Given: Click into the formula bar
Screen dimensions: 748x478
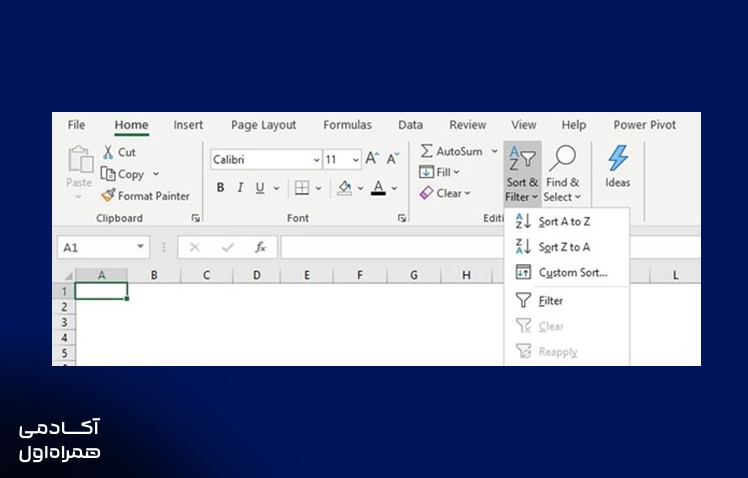Looking at the screenshot, I should pyautogui.click(x=391, y=247).
